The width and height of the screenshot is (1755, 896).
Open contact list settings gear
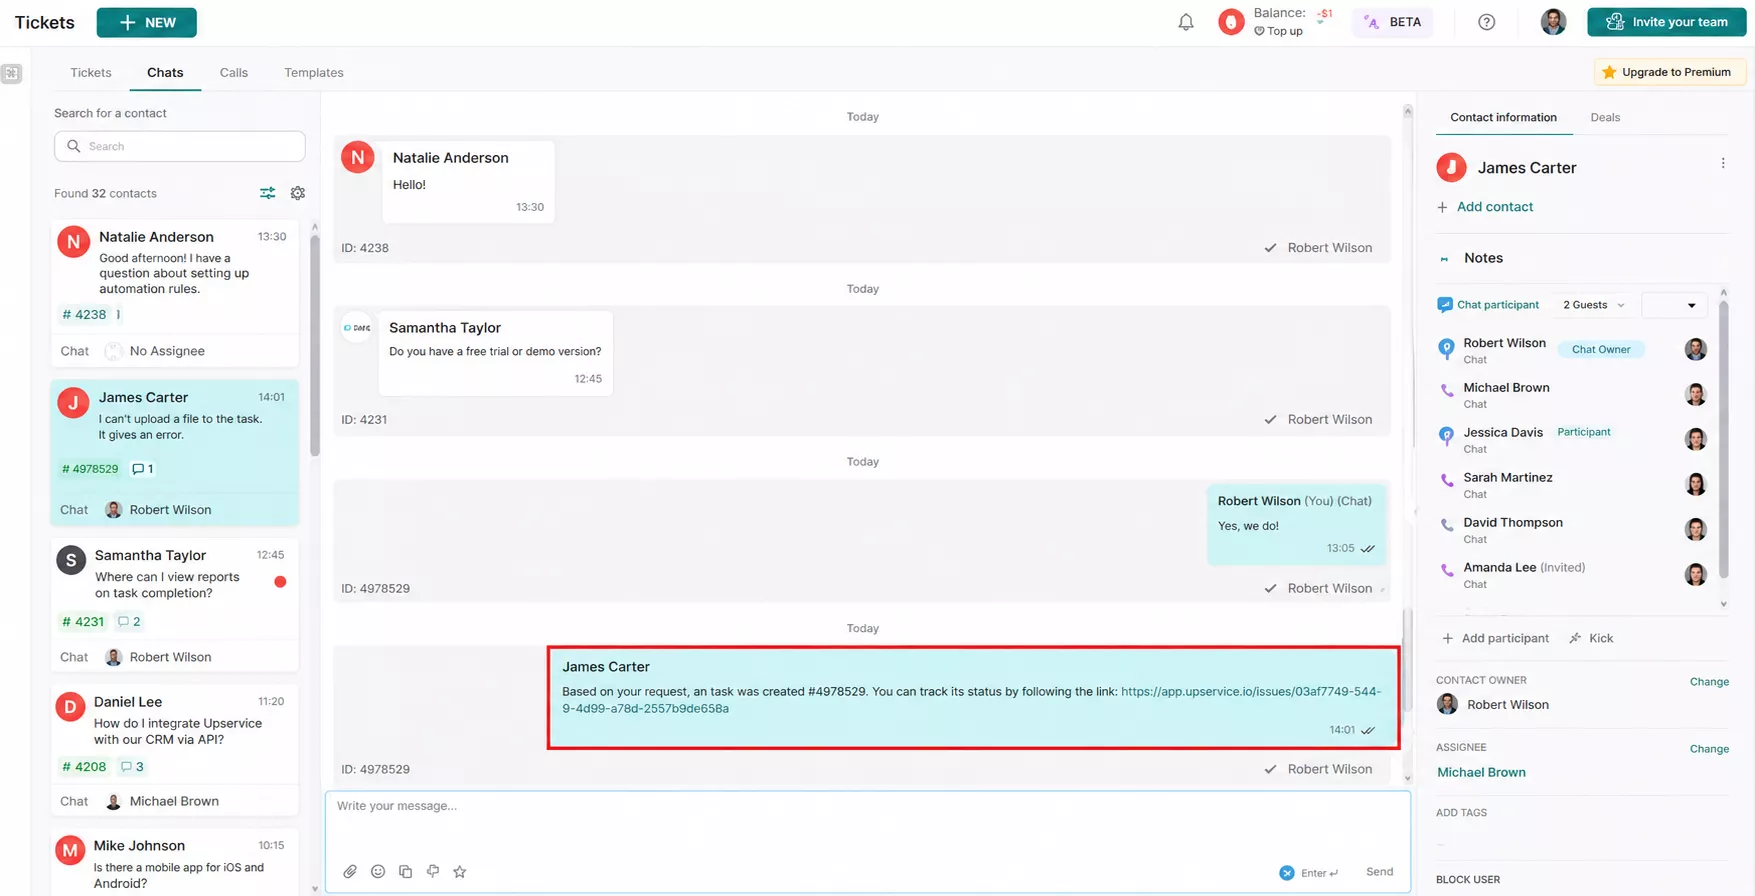tap(298, 193)
